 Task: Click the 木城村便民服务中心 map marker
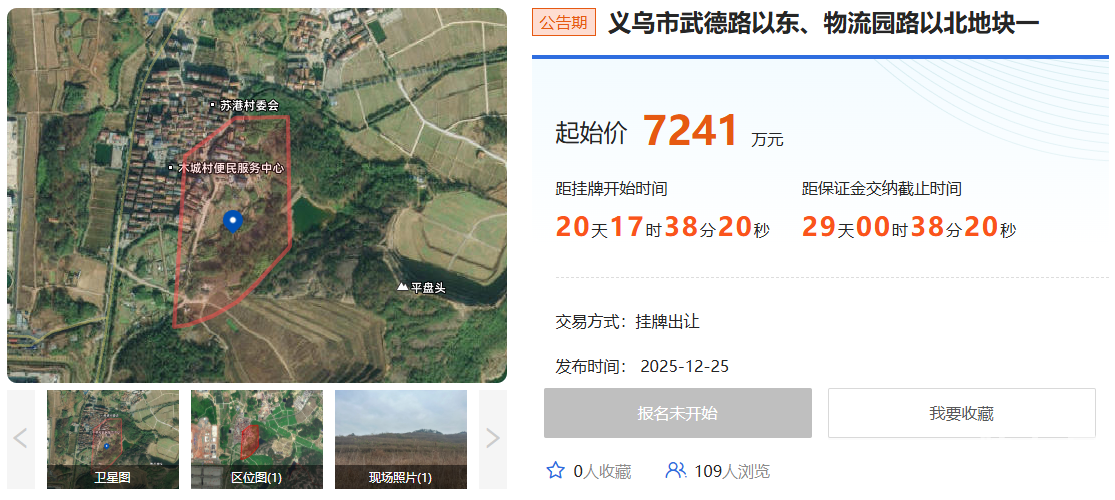tap(170, 168)
